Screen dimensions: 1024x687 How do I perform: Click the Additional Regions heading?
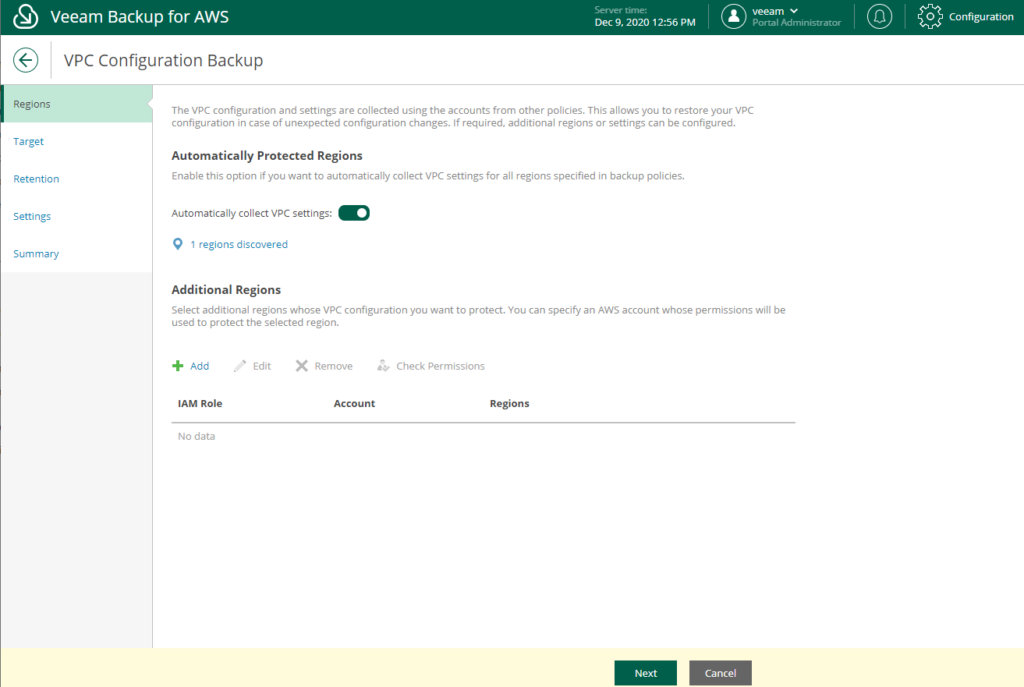tap(226, 289)
